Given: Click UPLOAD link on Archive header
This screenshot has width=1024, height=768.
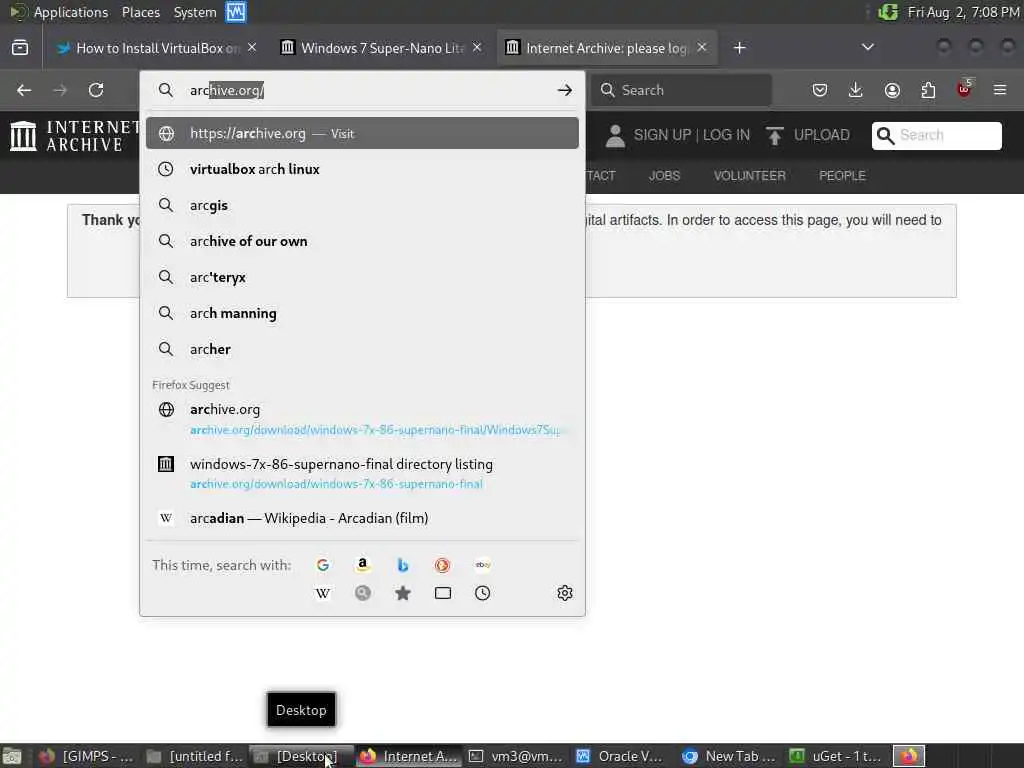Looking at the screenshot, I should point(822,135).
